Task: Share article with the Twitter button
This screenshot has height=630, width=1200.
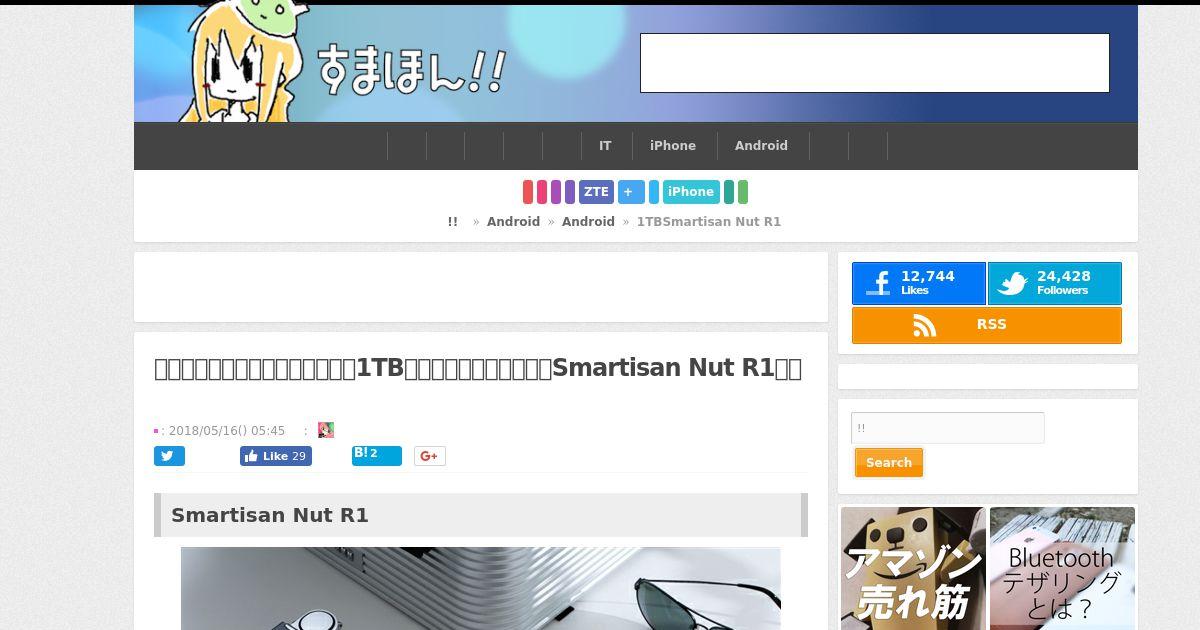Action: click(x=169, y=456)
